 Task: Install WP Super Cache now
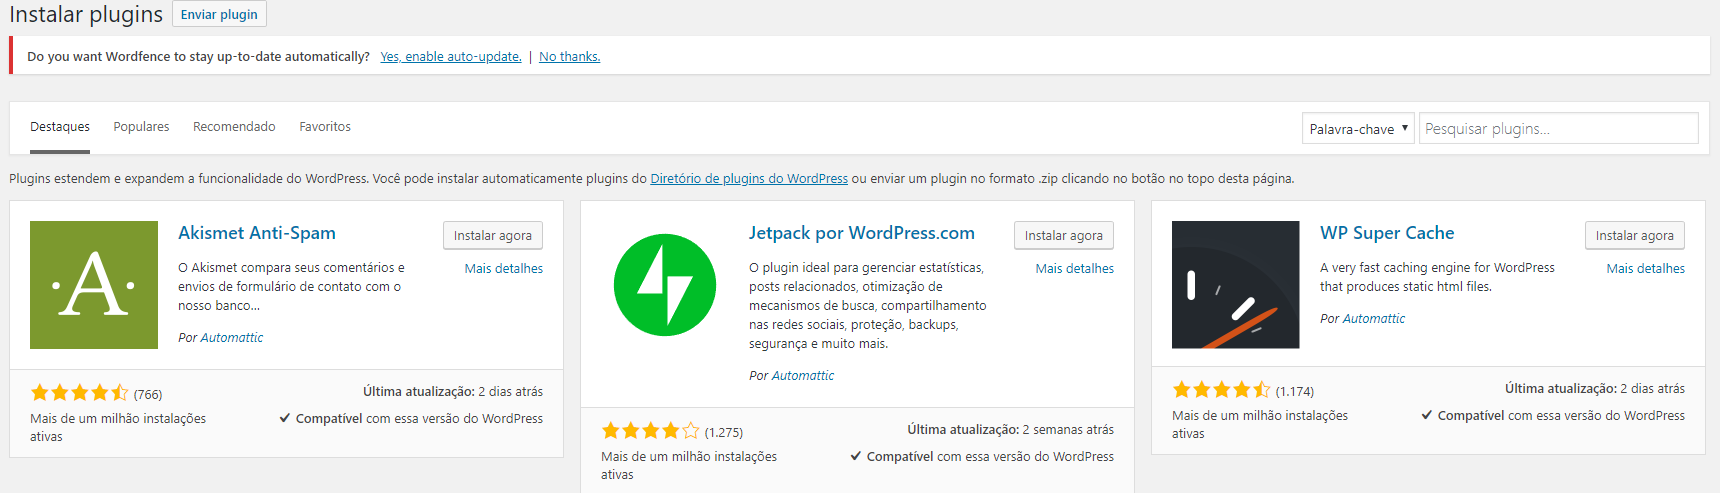point(1635,235)
